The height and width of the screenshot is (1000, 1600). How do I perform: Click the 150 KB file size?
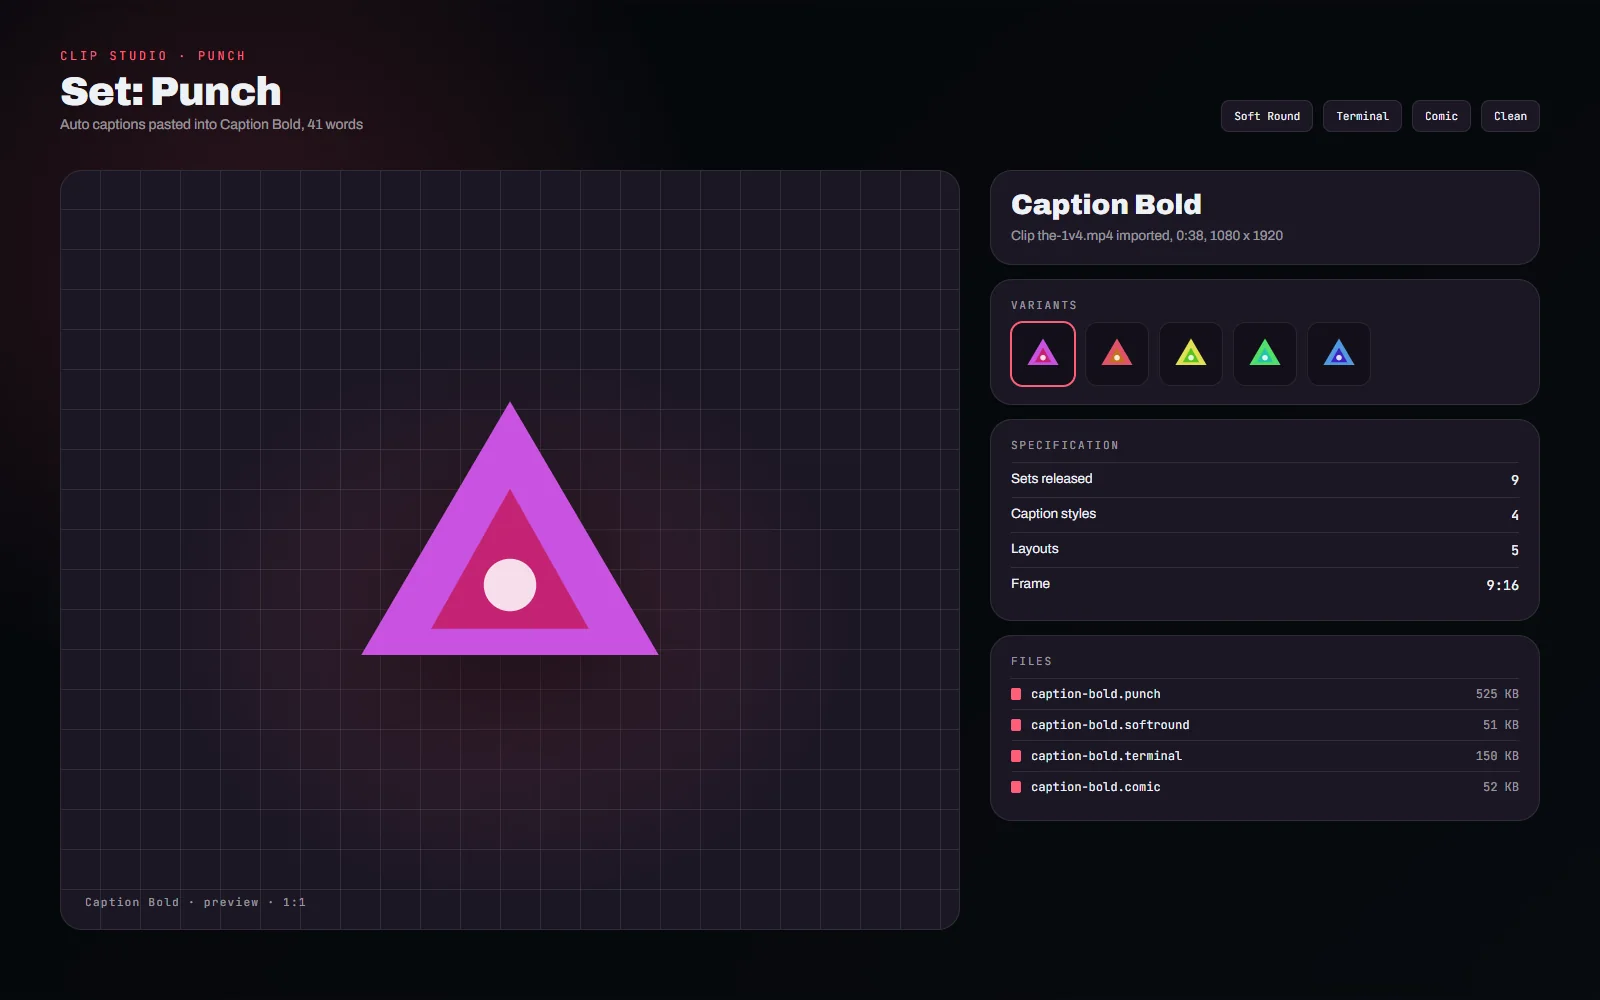click(x=1497, y=756)
